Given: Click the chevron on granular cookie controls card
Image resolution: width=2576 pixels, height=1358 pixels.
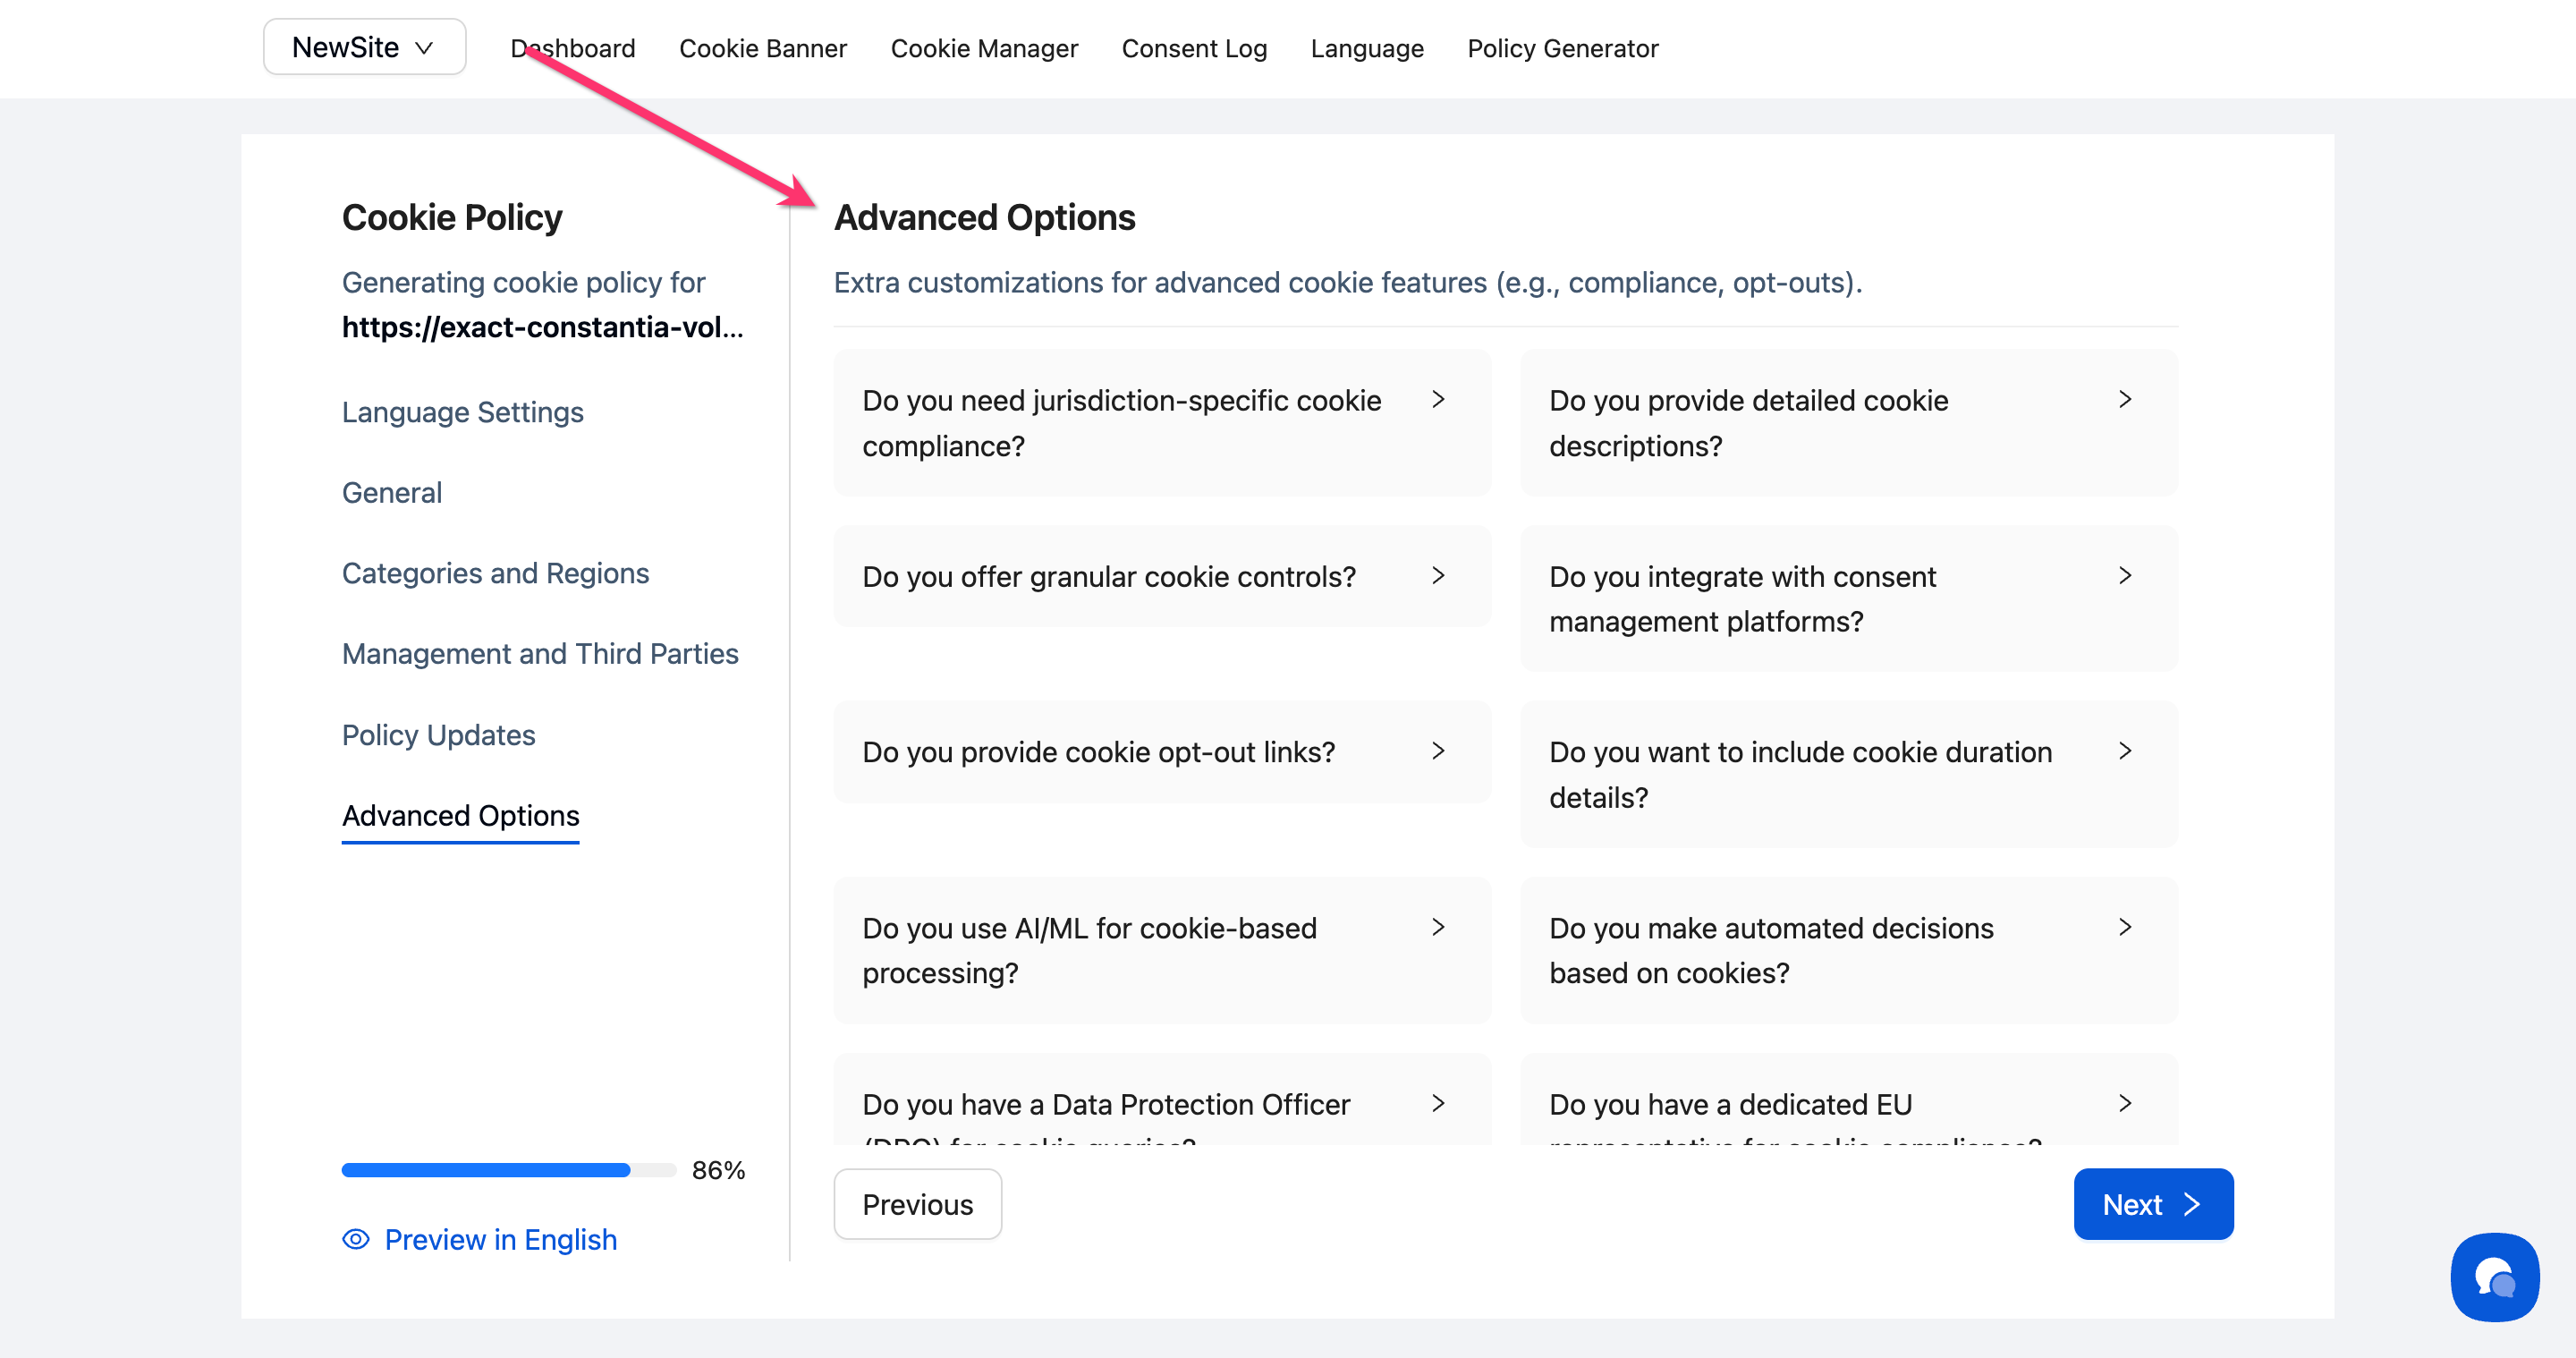Looking at the screenshot, I should pyautogui.click(x=1437, y=575).
